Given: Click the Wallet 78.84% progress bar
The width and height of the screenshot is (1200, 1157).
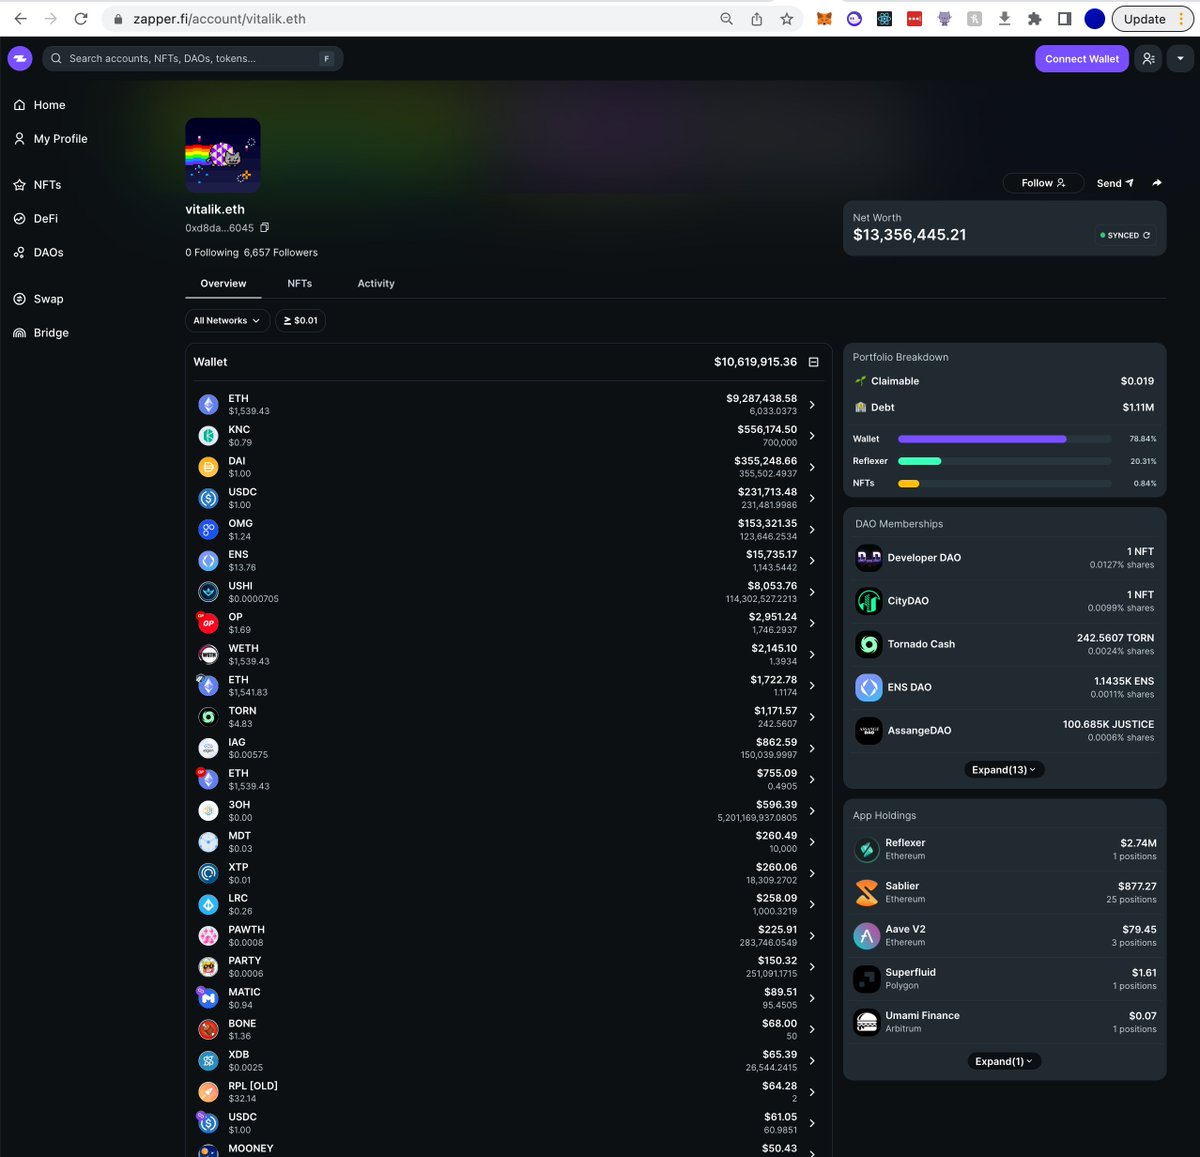Looking at the screenshot, I should (1004, 439).
